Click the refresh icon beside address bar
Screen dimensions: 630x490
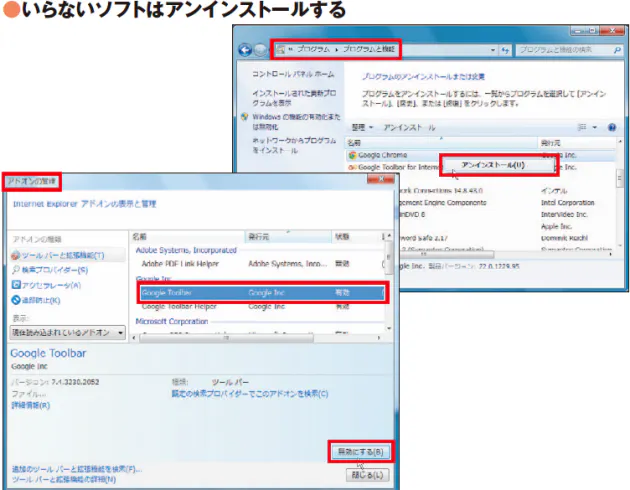[x=505, y=50]
